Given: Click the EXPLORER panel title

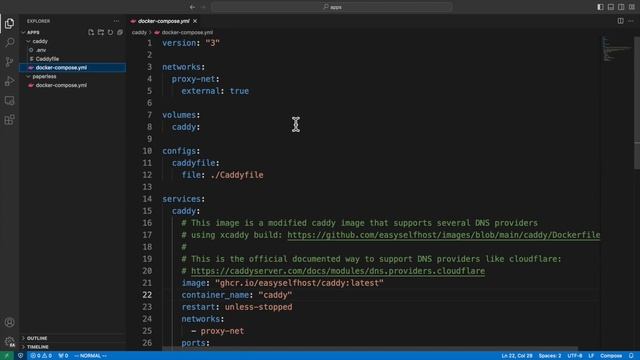Looking at the screenshot, I should [38, 21].
